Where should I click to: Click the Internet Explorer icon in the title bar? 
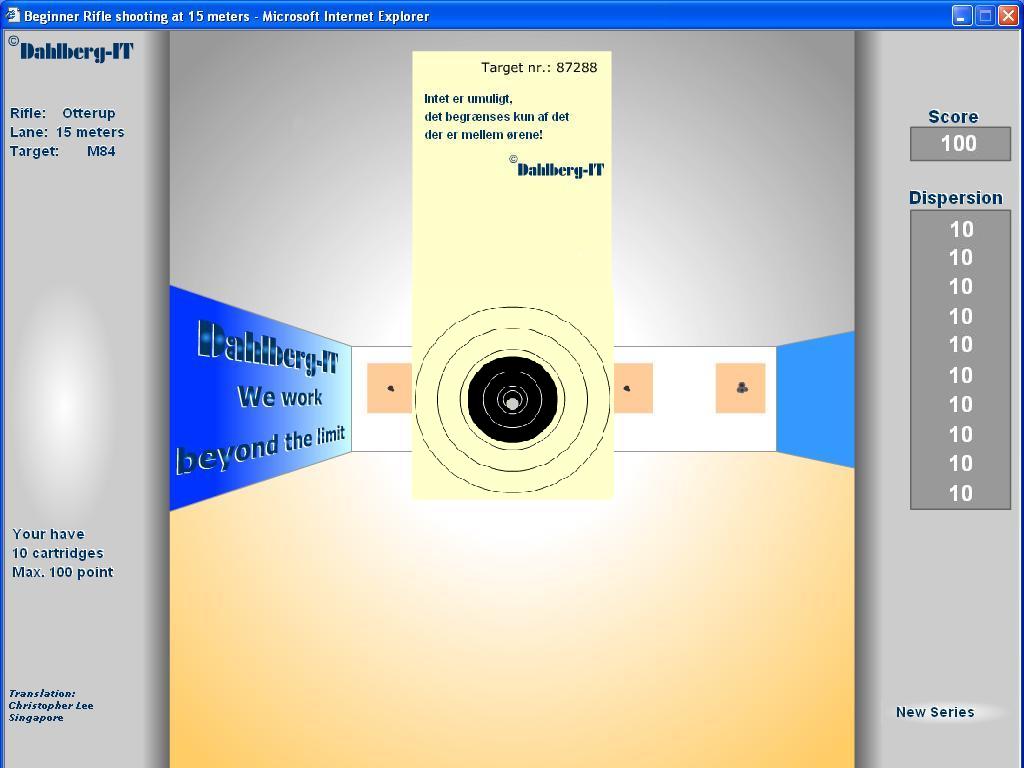[x=12, y=16]
